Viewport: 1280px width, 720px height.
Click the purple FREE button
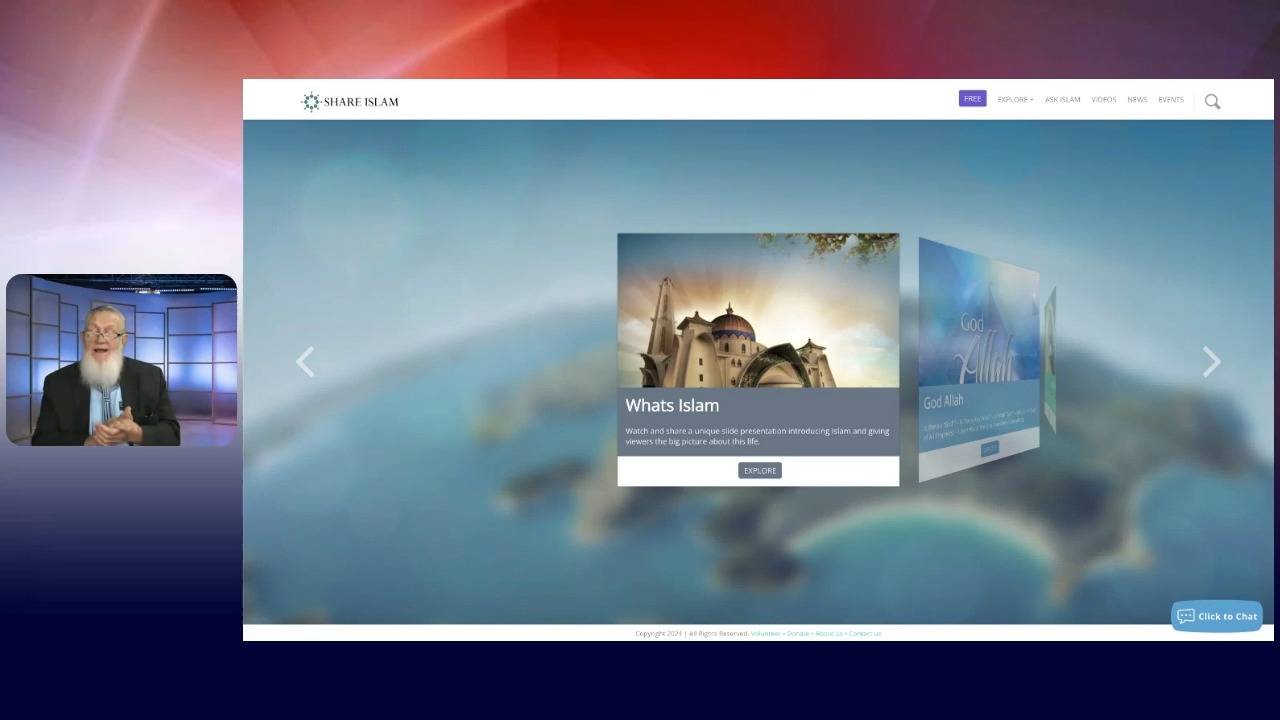point(972,98)
